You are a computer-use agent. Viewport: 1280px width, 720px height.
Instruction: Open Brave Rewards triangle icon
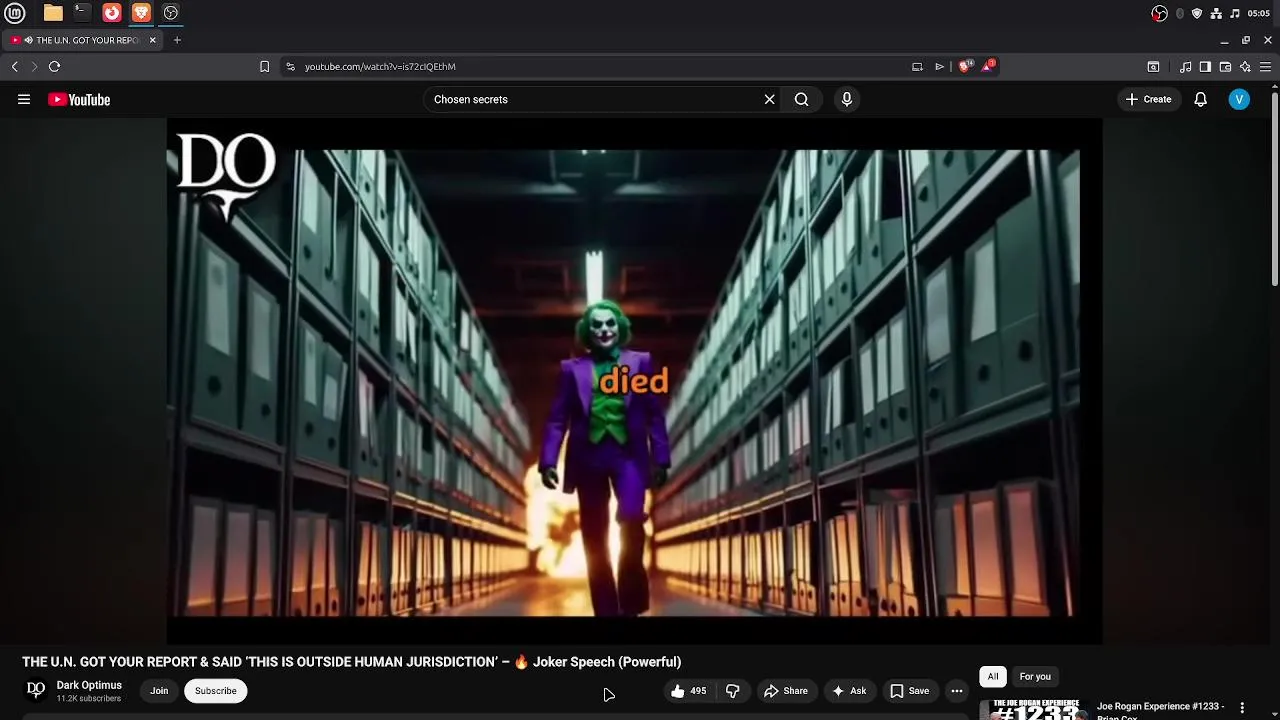pos(988,66)
